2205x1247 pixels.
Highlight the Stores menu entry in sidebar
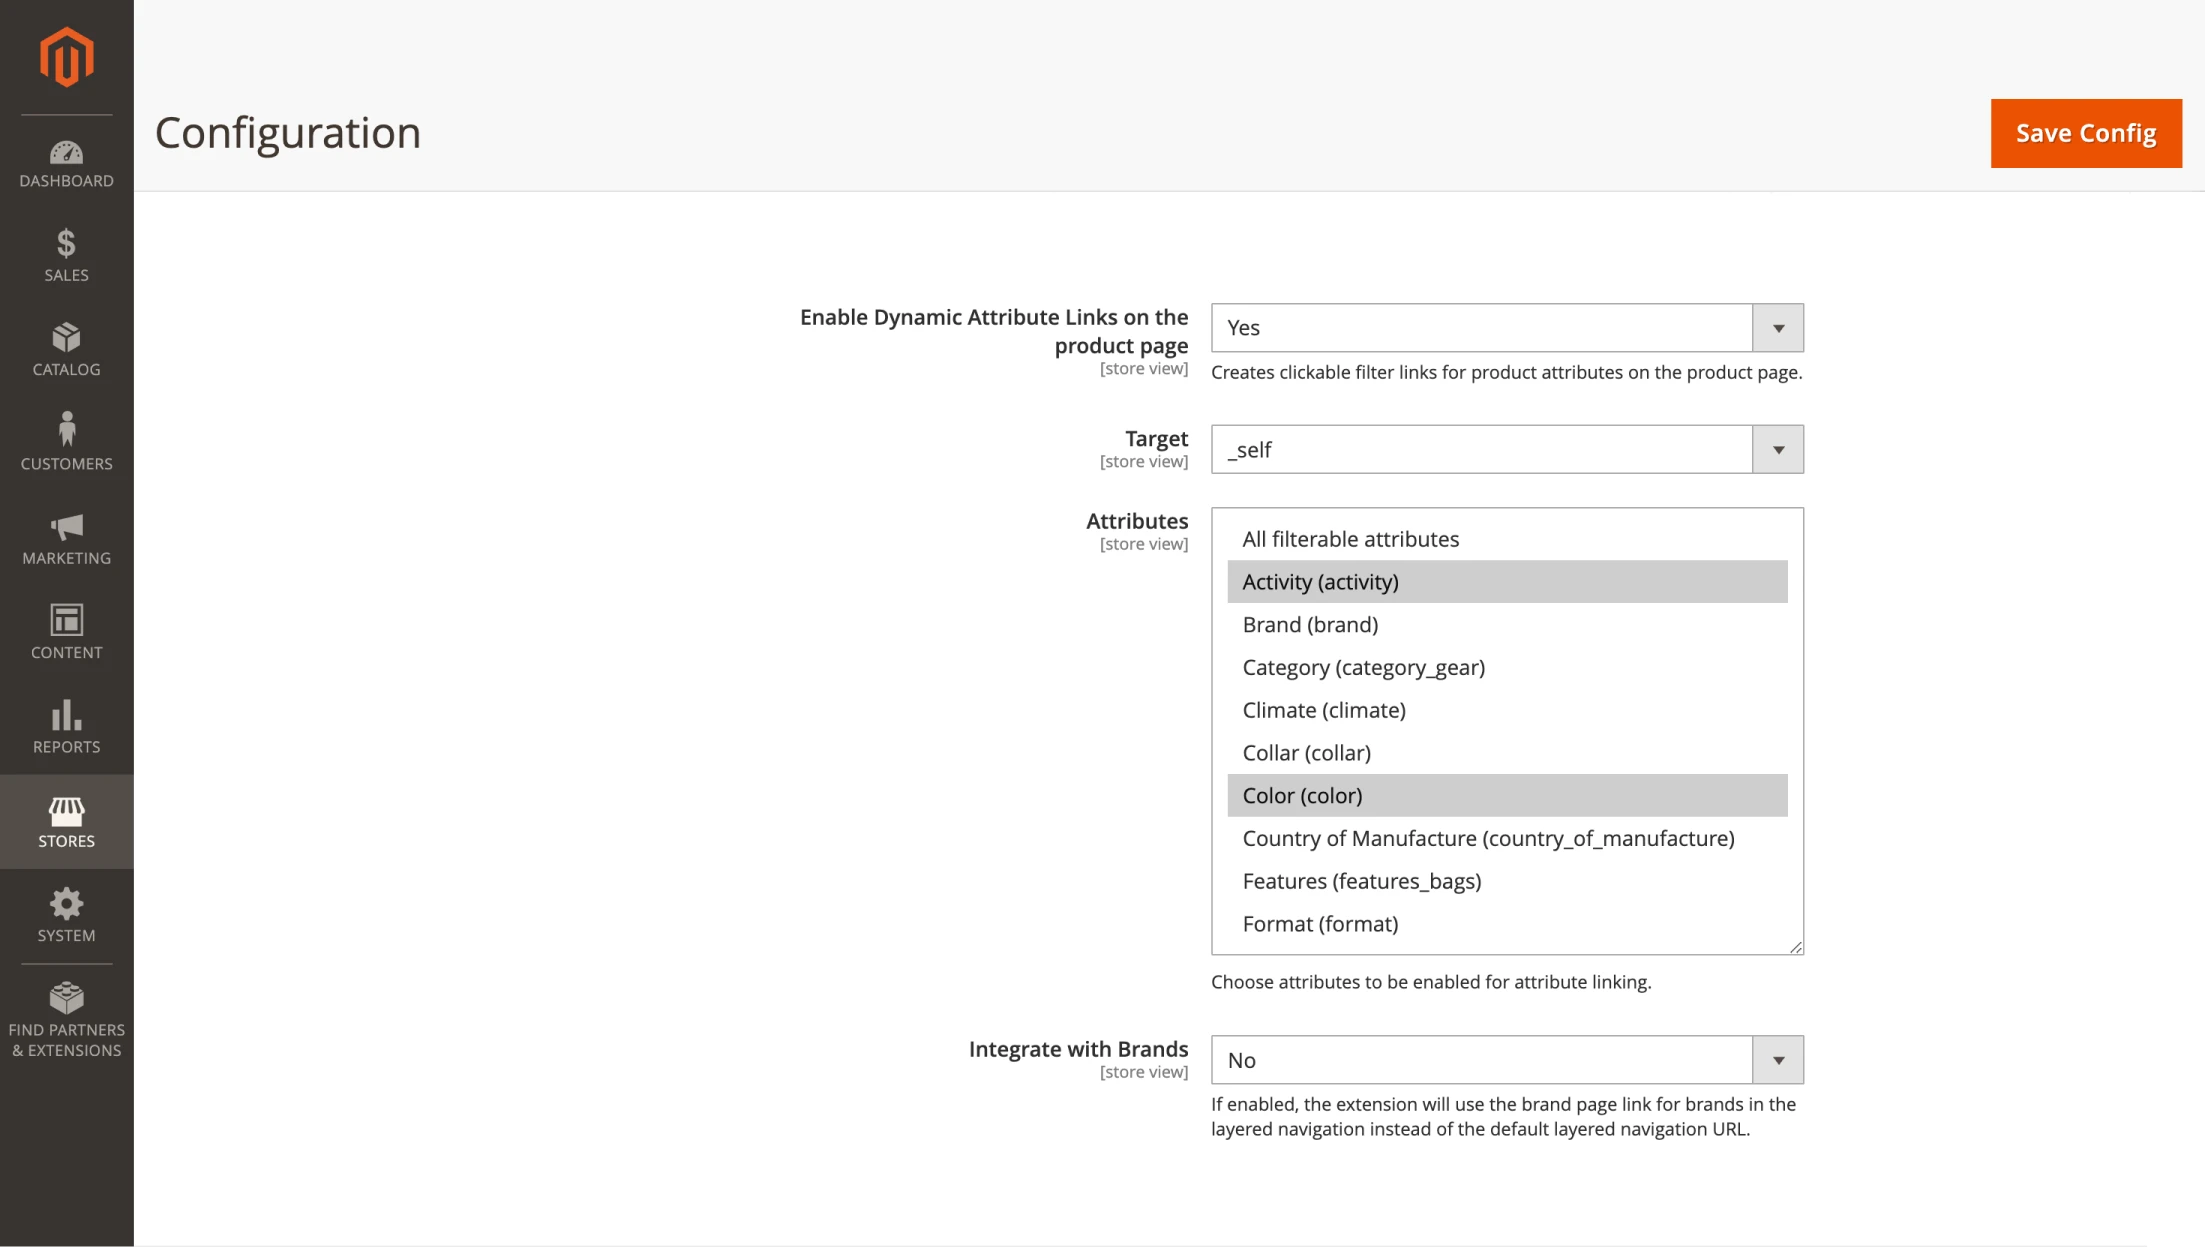coord(66,820)
